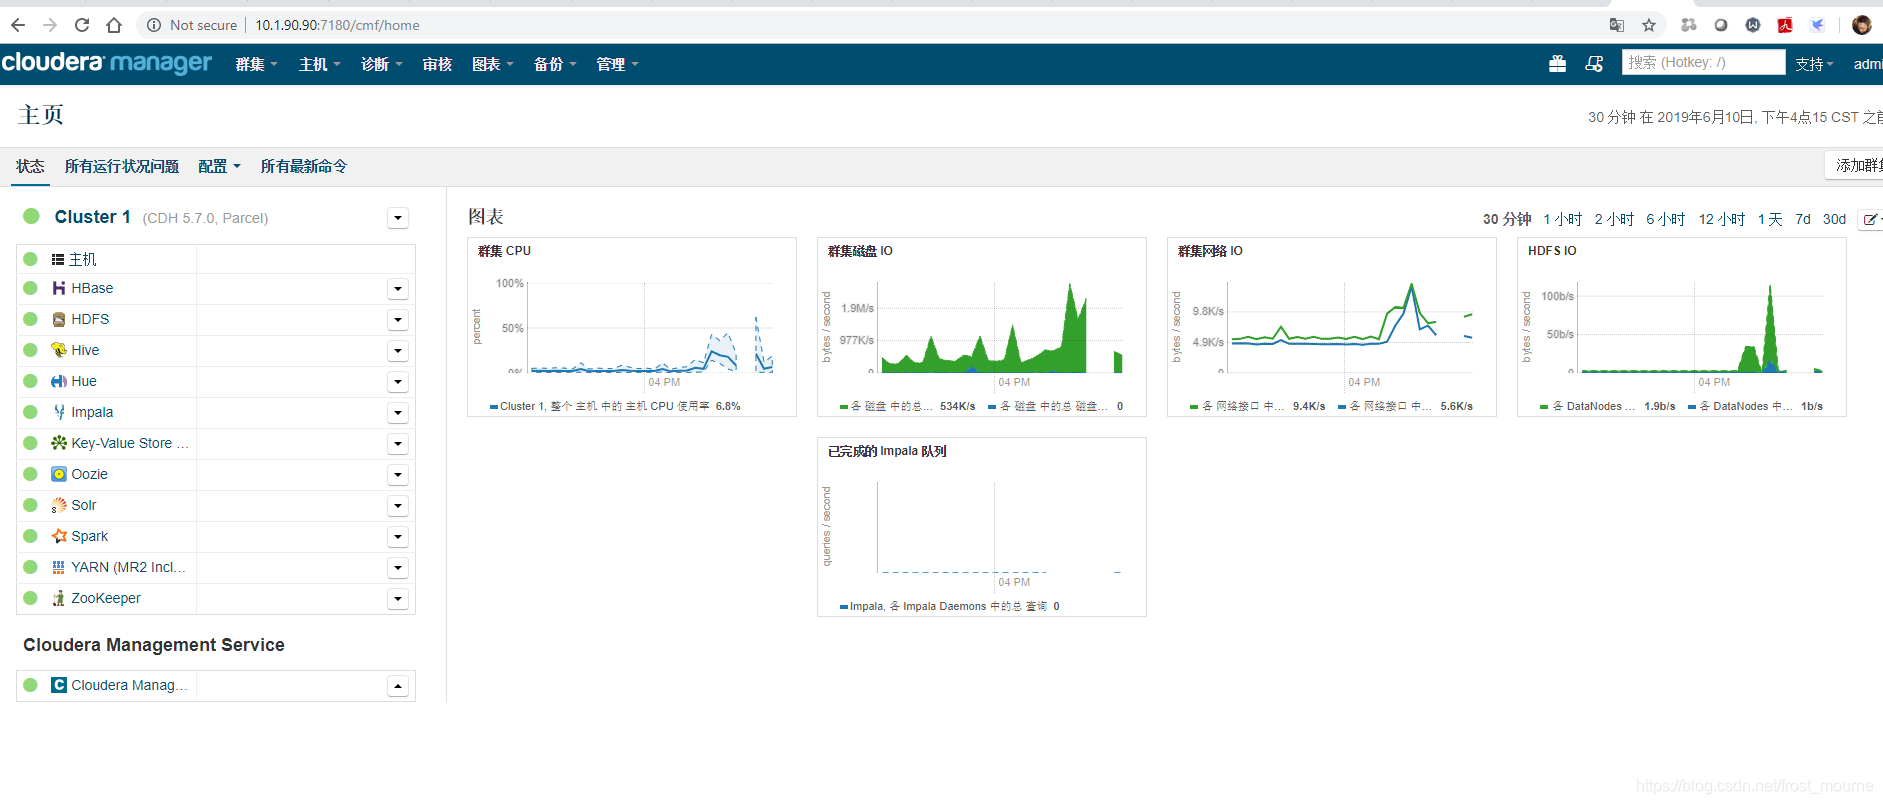This screenshot has width=1883, height=804.
Task: Click the PDF extension icon
Action: (x=1785, y=25)
